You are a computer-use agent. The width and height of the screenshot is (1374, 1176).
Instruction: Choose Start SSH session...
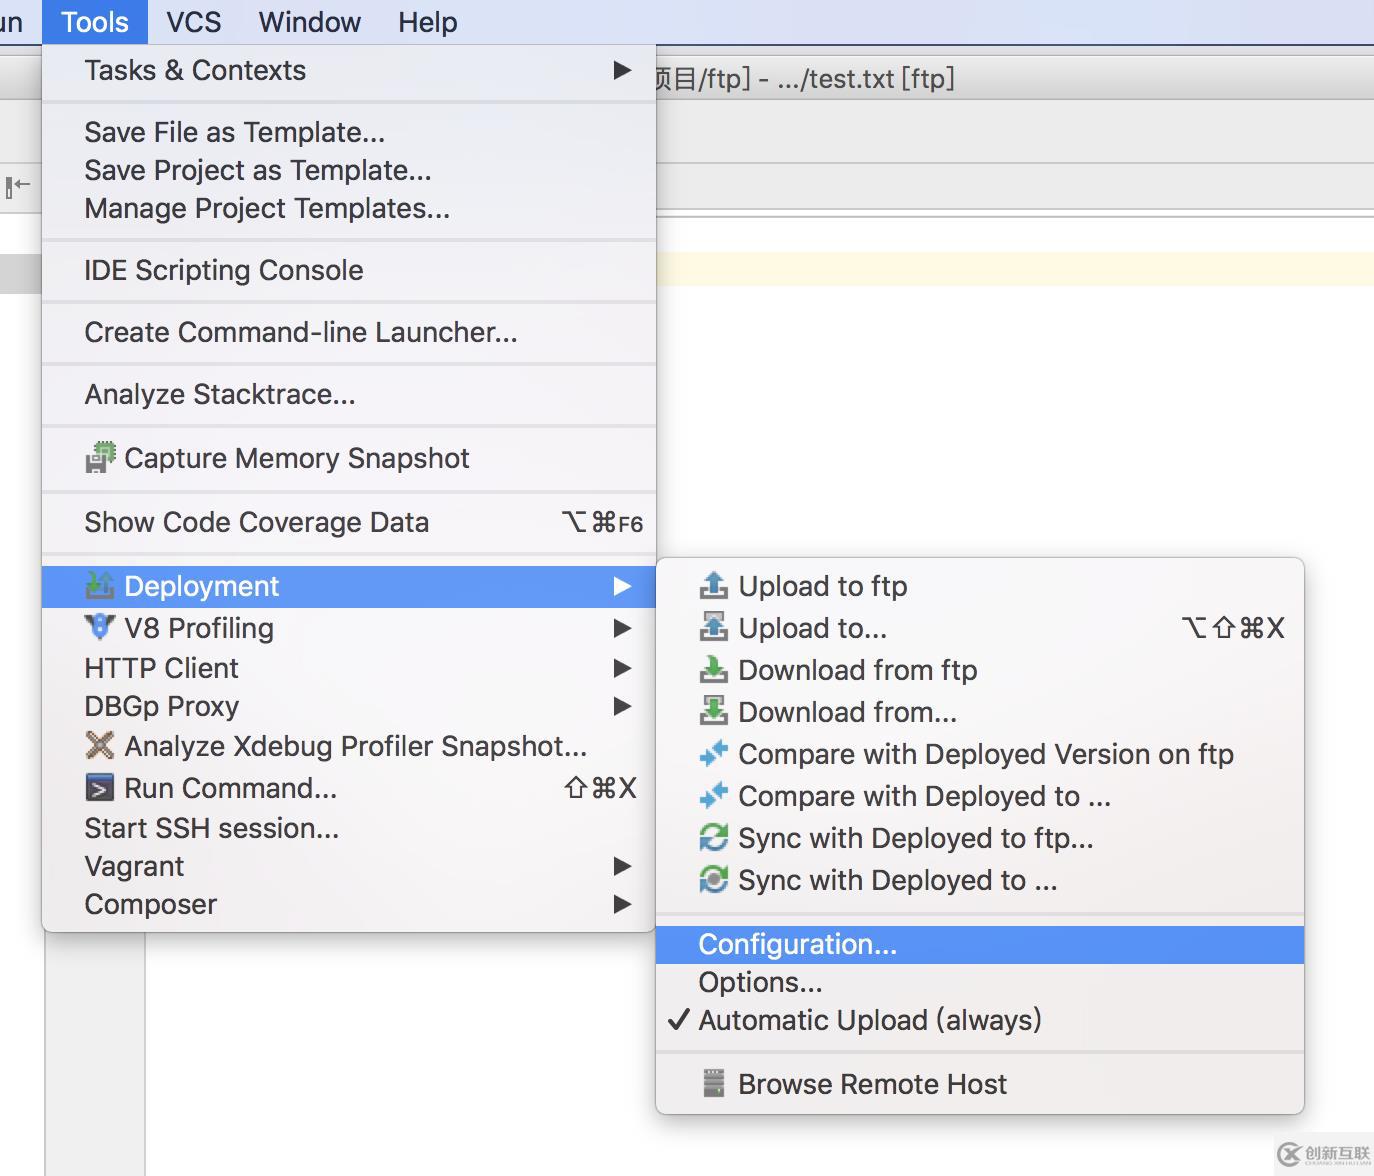(x=349, y=828)
